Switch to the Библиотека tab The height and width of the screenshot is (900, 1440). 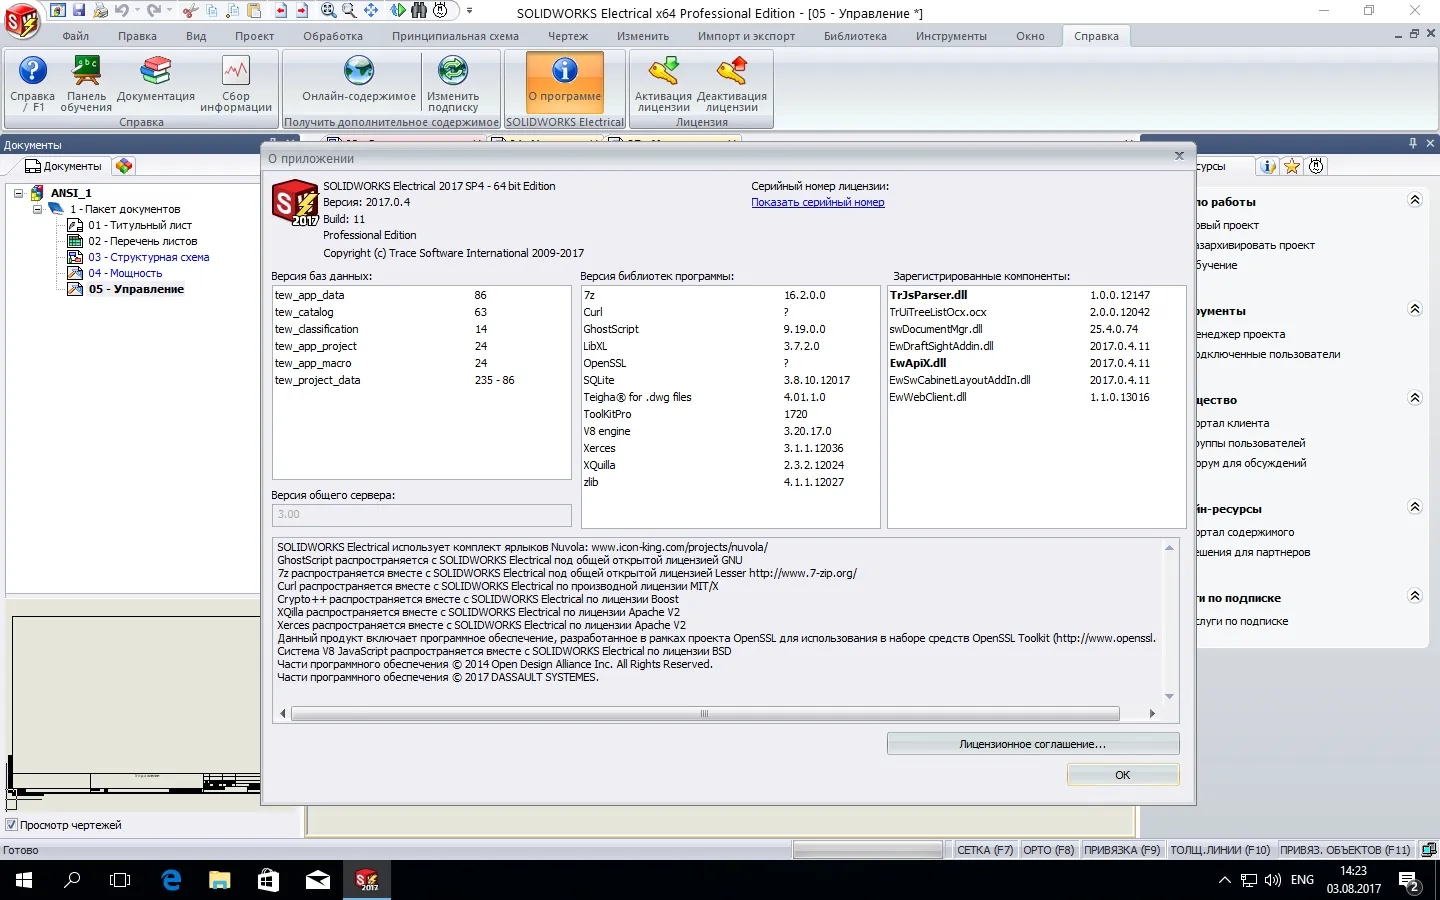pos(855,36)
